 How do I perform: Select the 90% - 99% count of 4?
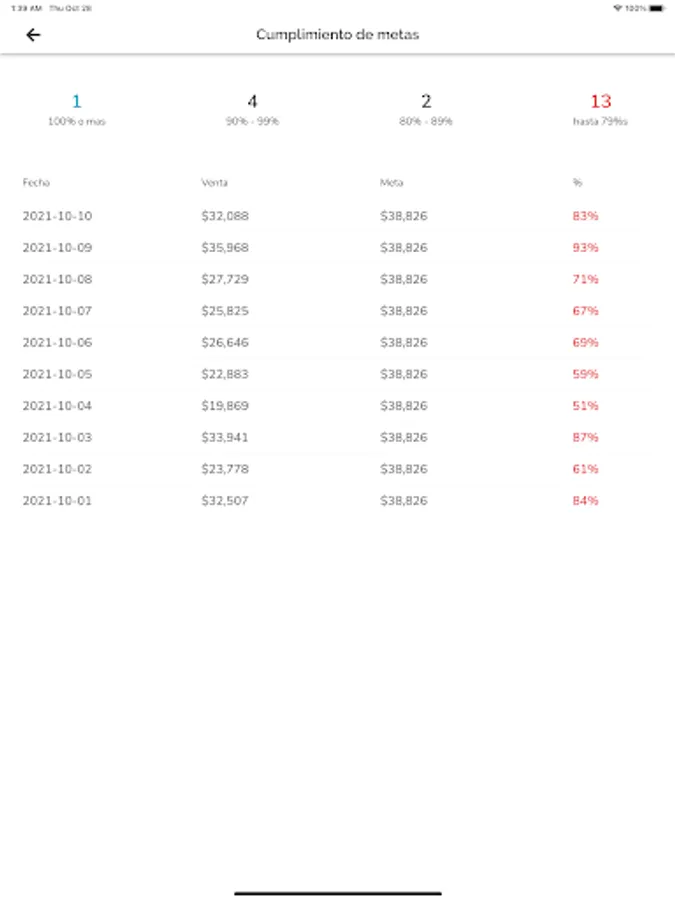click(x=252, y=102)
